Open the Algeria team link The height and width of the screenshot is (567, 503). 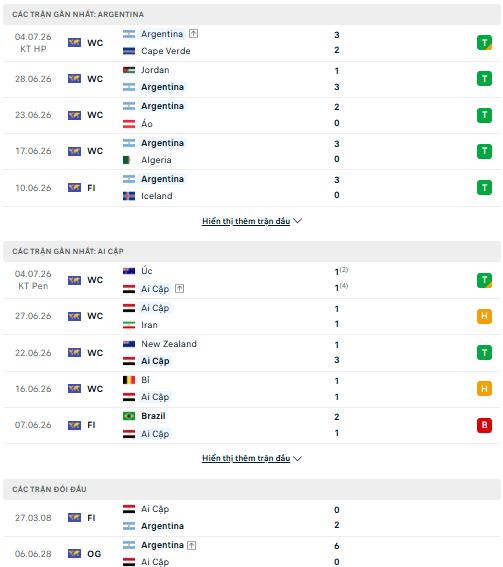(156, 160)
